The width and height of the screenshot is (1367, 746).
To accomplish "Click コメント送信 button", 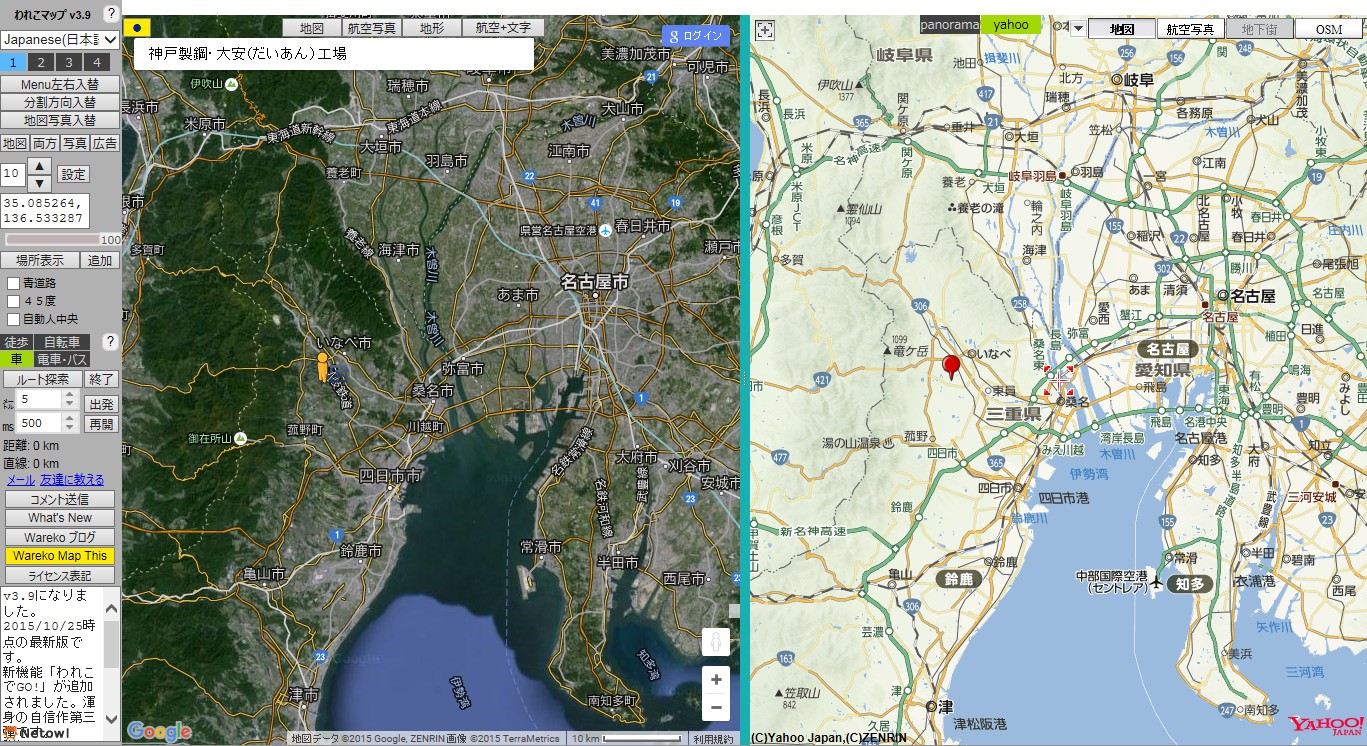I will (60, 499).
